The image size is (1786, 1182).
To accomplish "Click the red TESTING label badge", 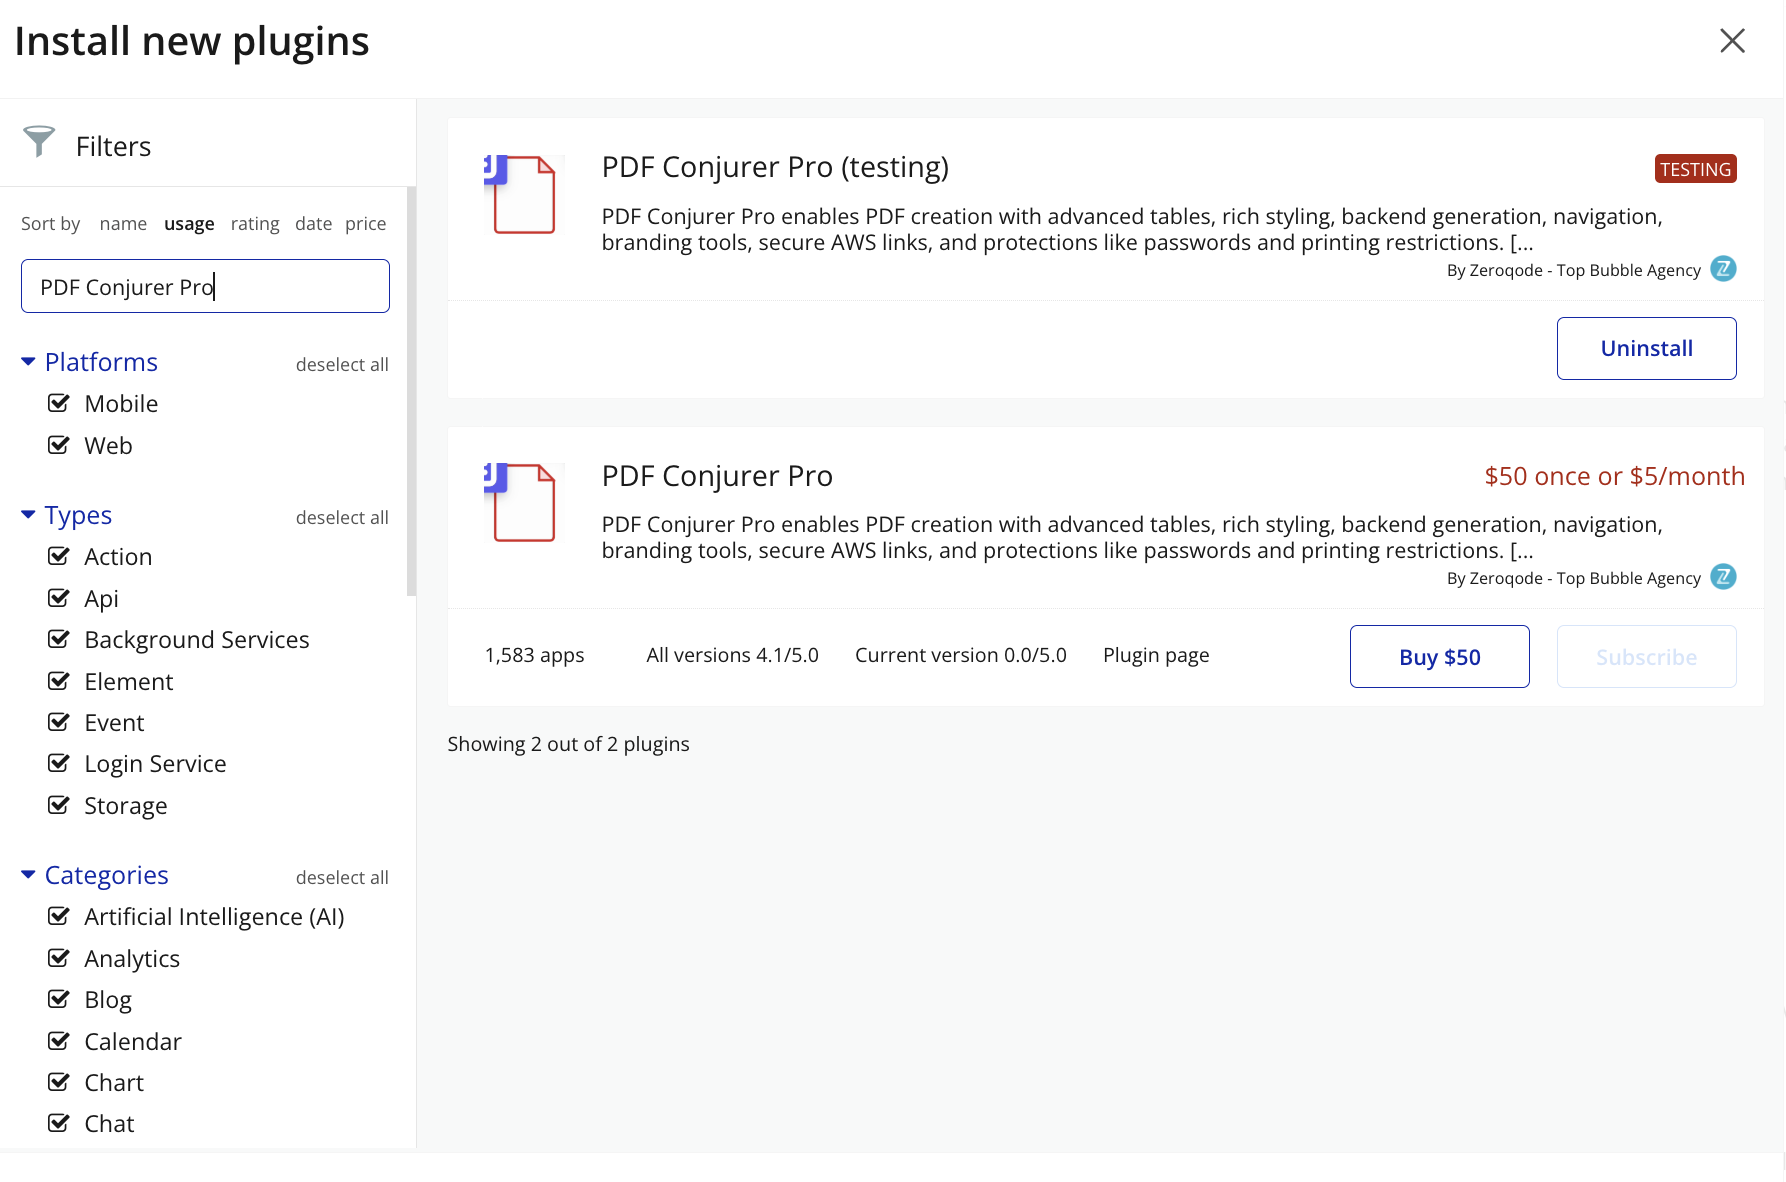I will 1695,169.
